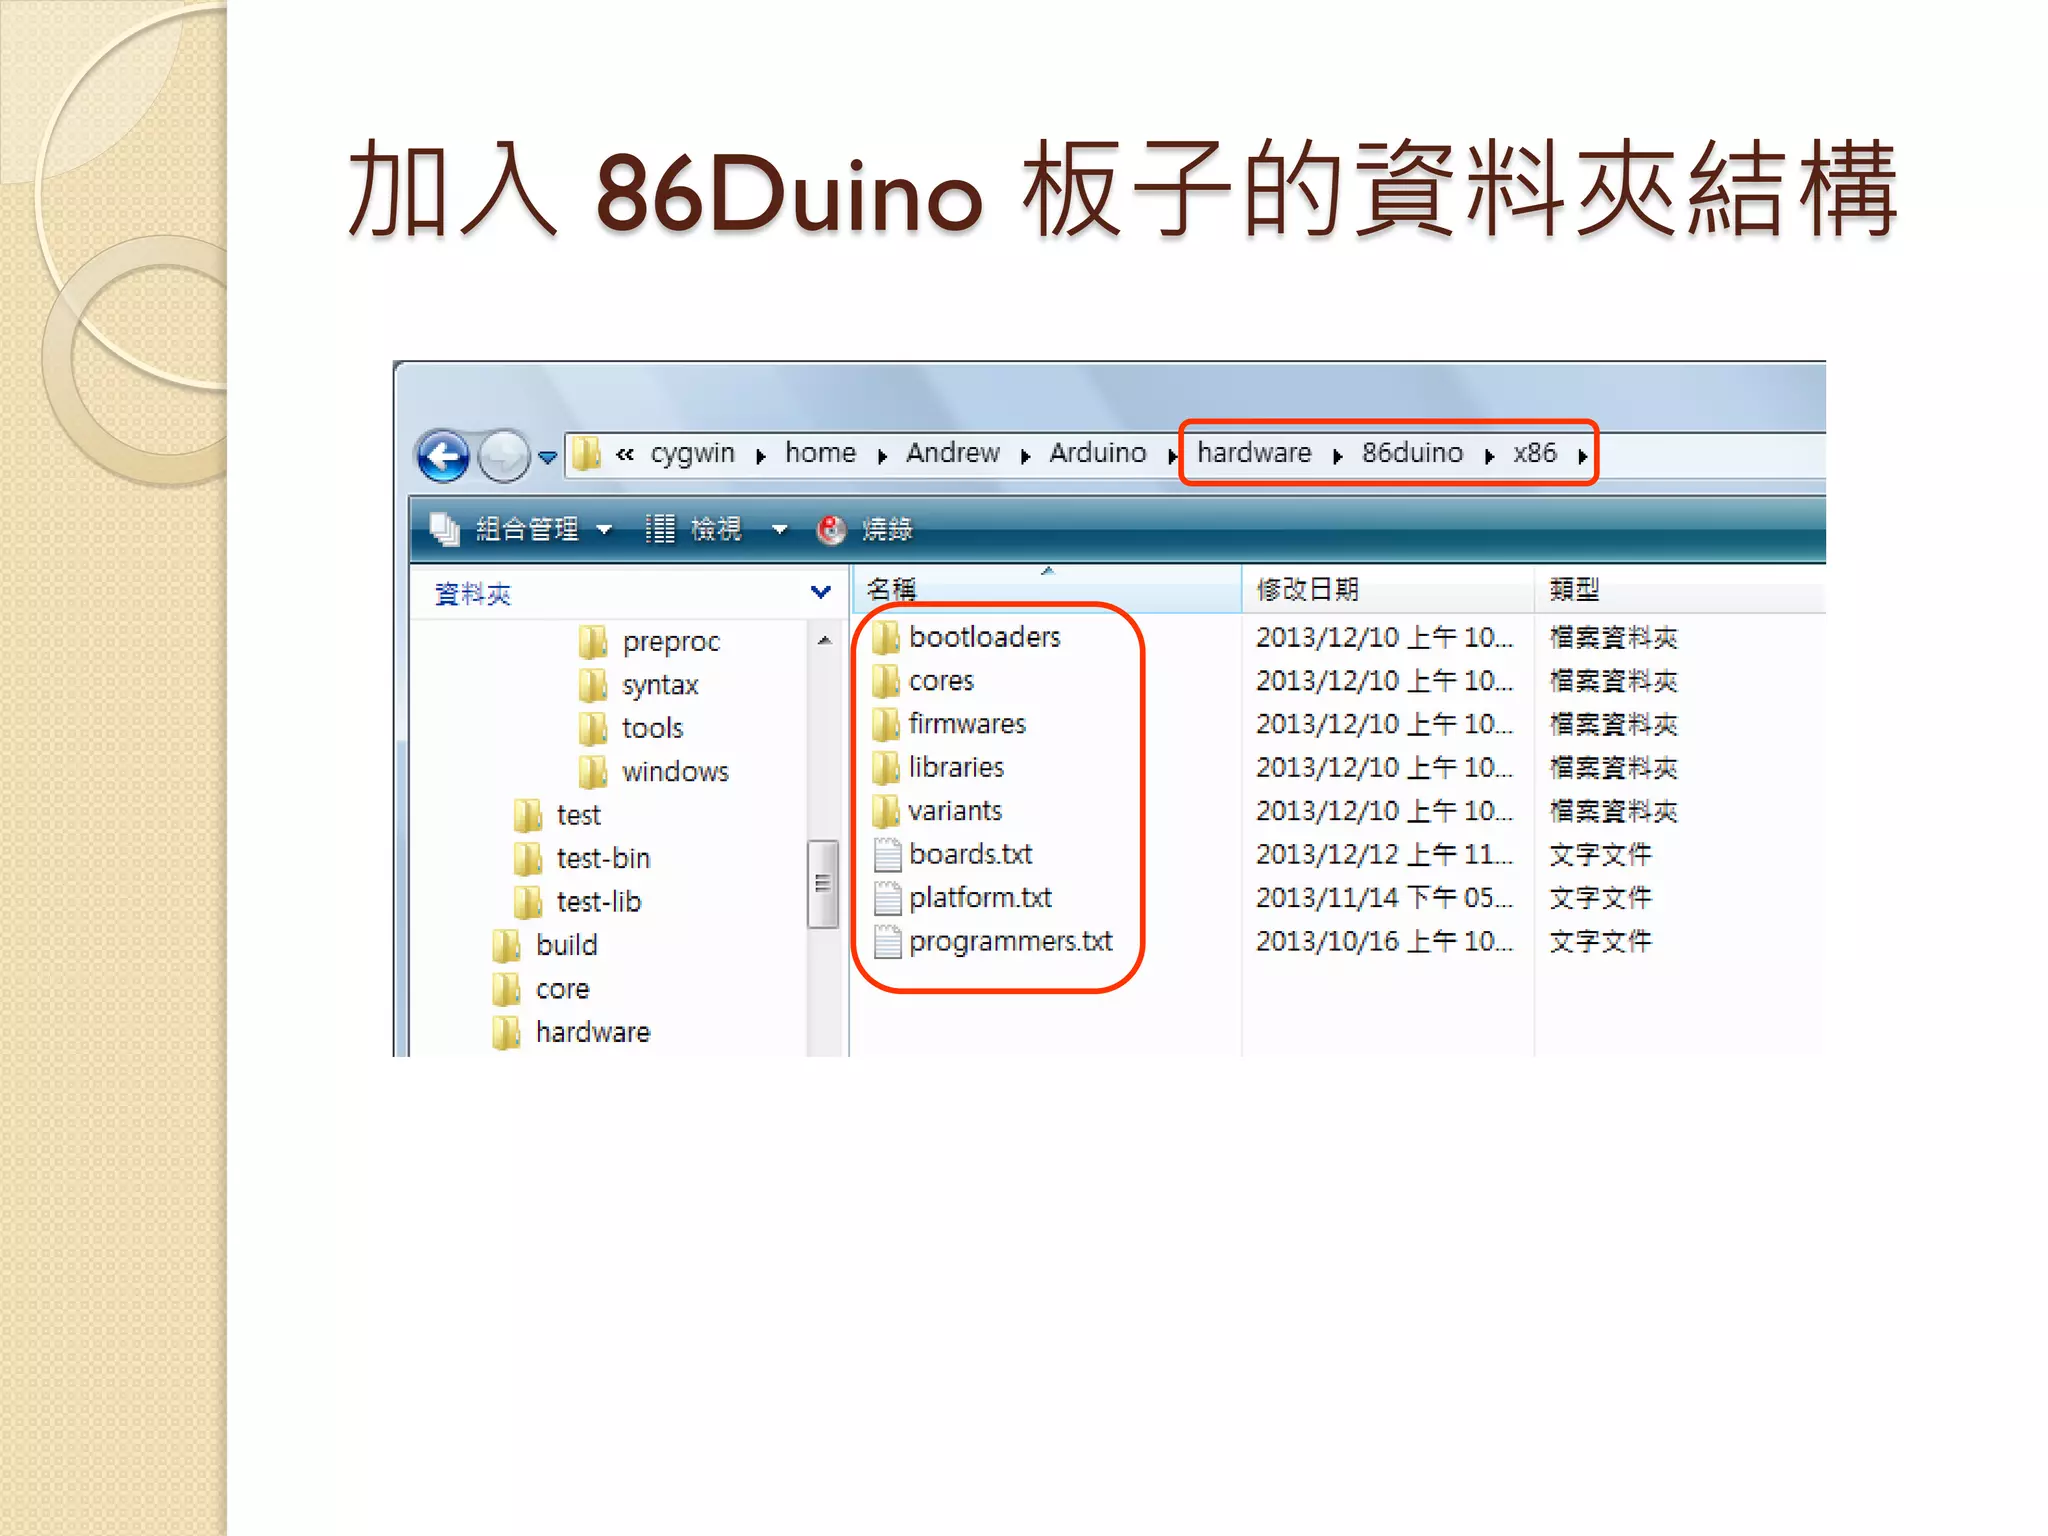Select hardware in the breadcrumb path
Image resolution: width=2048 pixels, height=1536 pixels.
tap(1254, 453)
